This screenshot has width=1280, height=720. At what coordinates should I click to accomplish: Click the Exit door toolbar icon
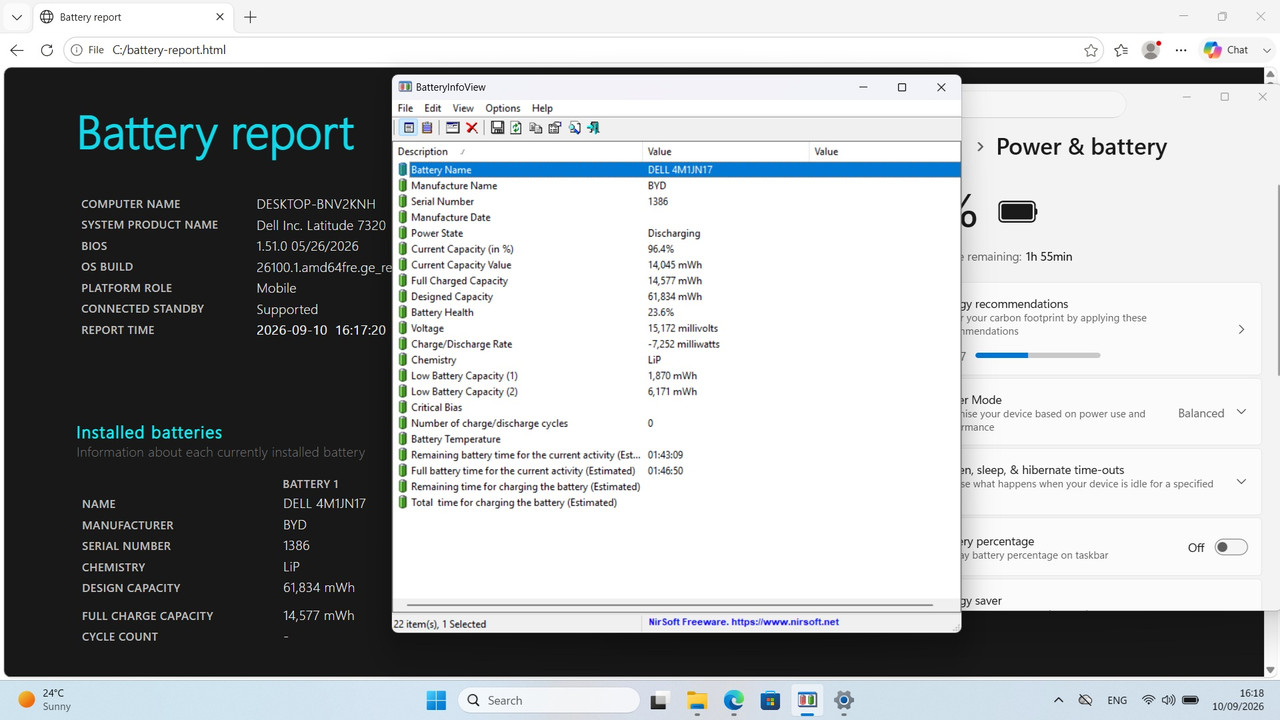click(x=593, y=128)
